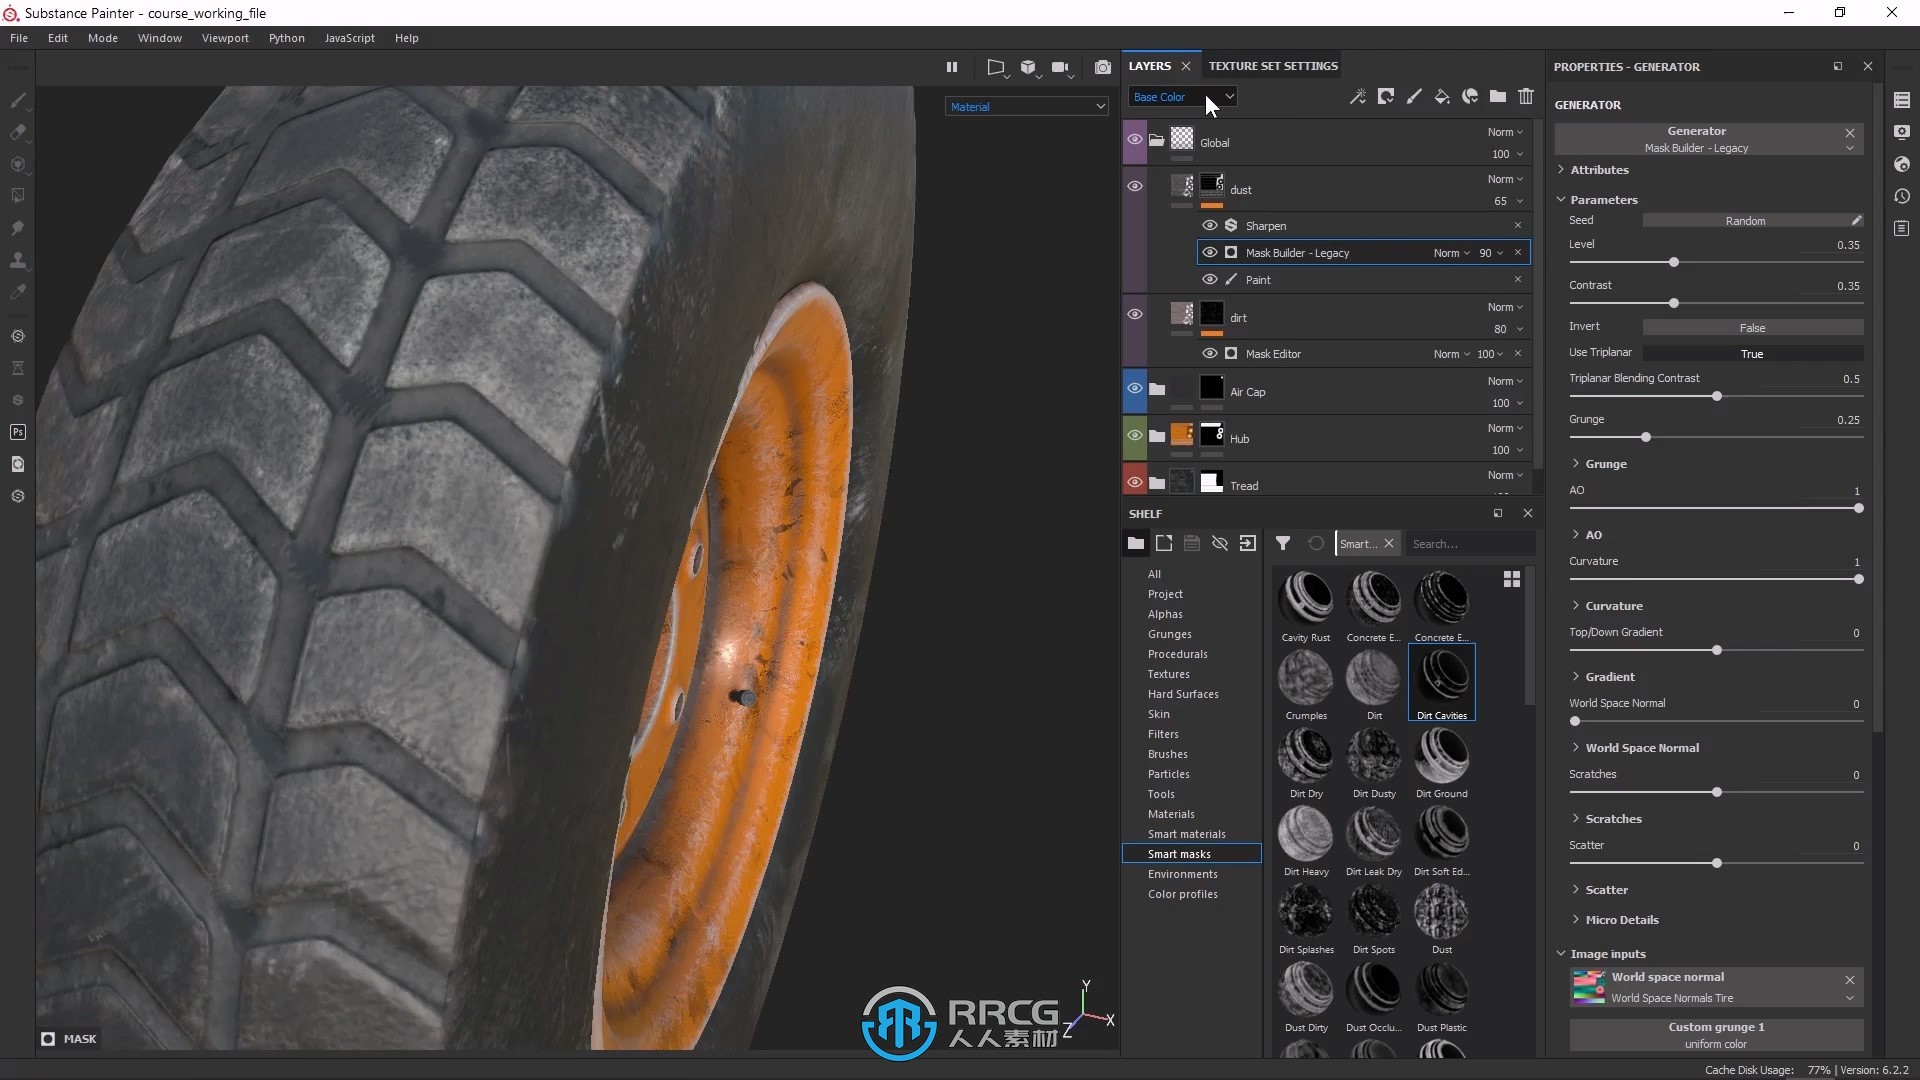The height and width of the screenshot is (1080, 1920).
Task: Select the Layers tab
Action: coord(1150,66)
